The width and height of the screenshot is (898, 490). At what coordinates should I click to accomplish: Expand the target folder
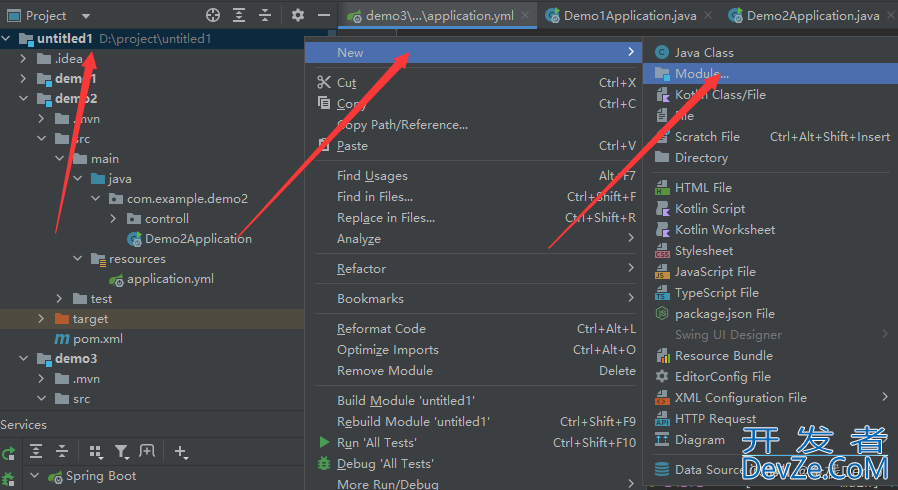point(41,319)
